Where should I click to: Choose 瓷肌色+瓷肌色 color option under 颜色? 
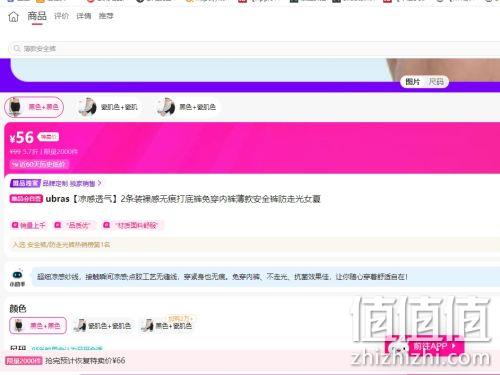click(x=102, y=326)
